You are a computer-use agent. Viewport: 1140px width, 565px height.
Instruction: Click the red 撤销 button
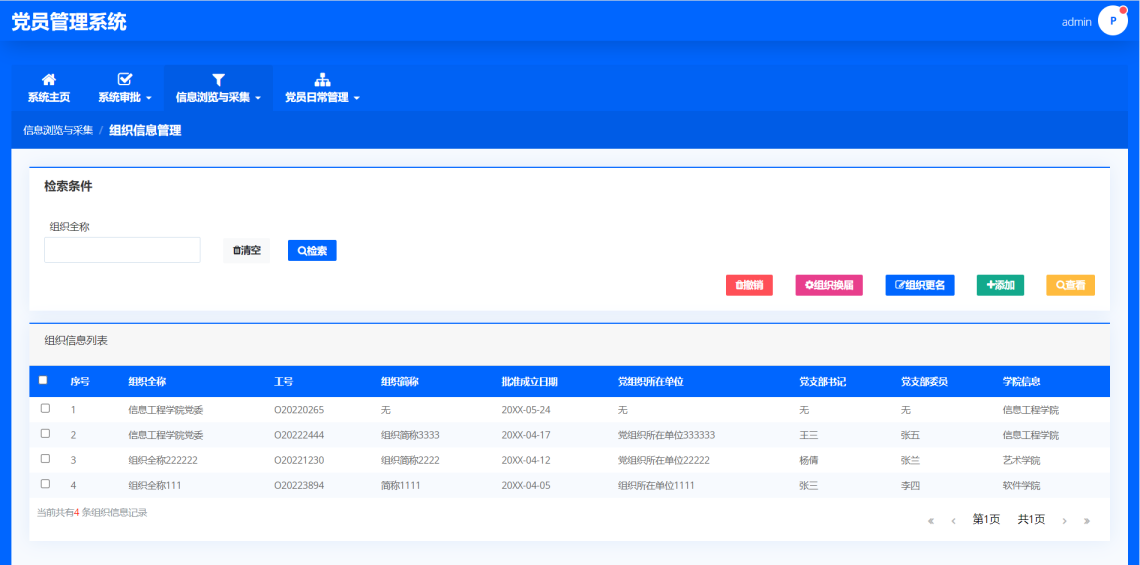click(749, 285)
